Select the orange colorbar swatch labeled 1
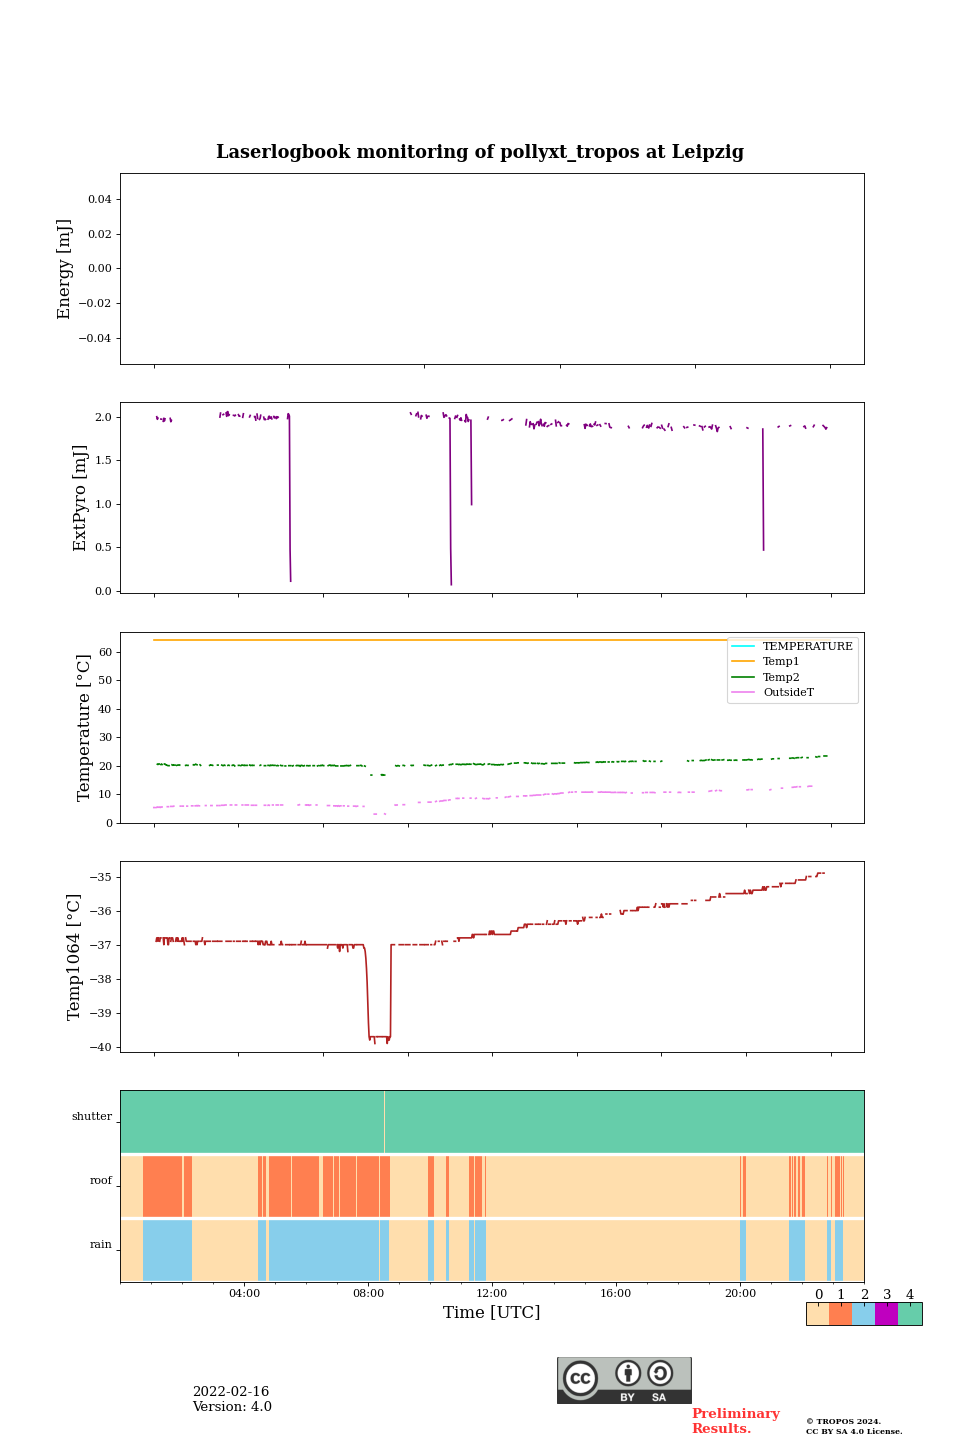This screenshot has height=1440, width=960. [x=840, y=1314]
